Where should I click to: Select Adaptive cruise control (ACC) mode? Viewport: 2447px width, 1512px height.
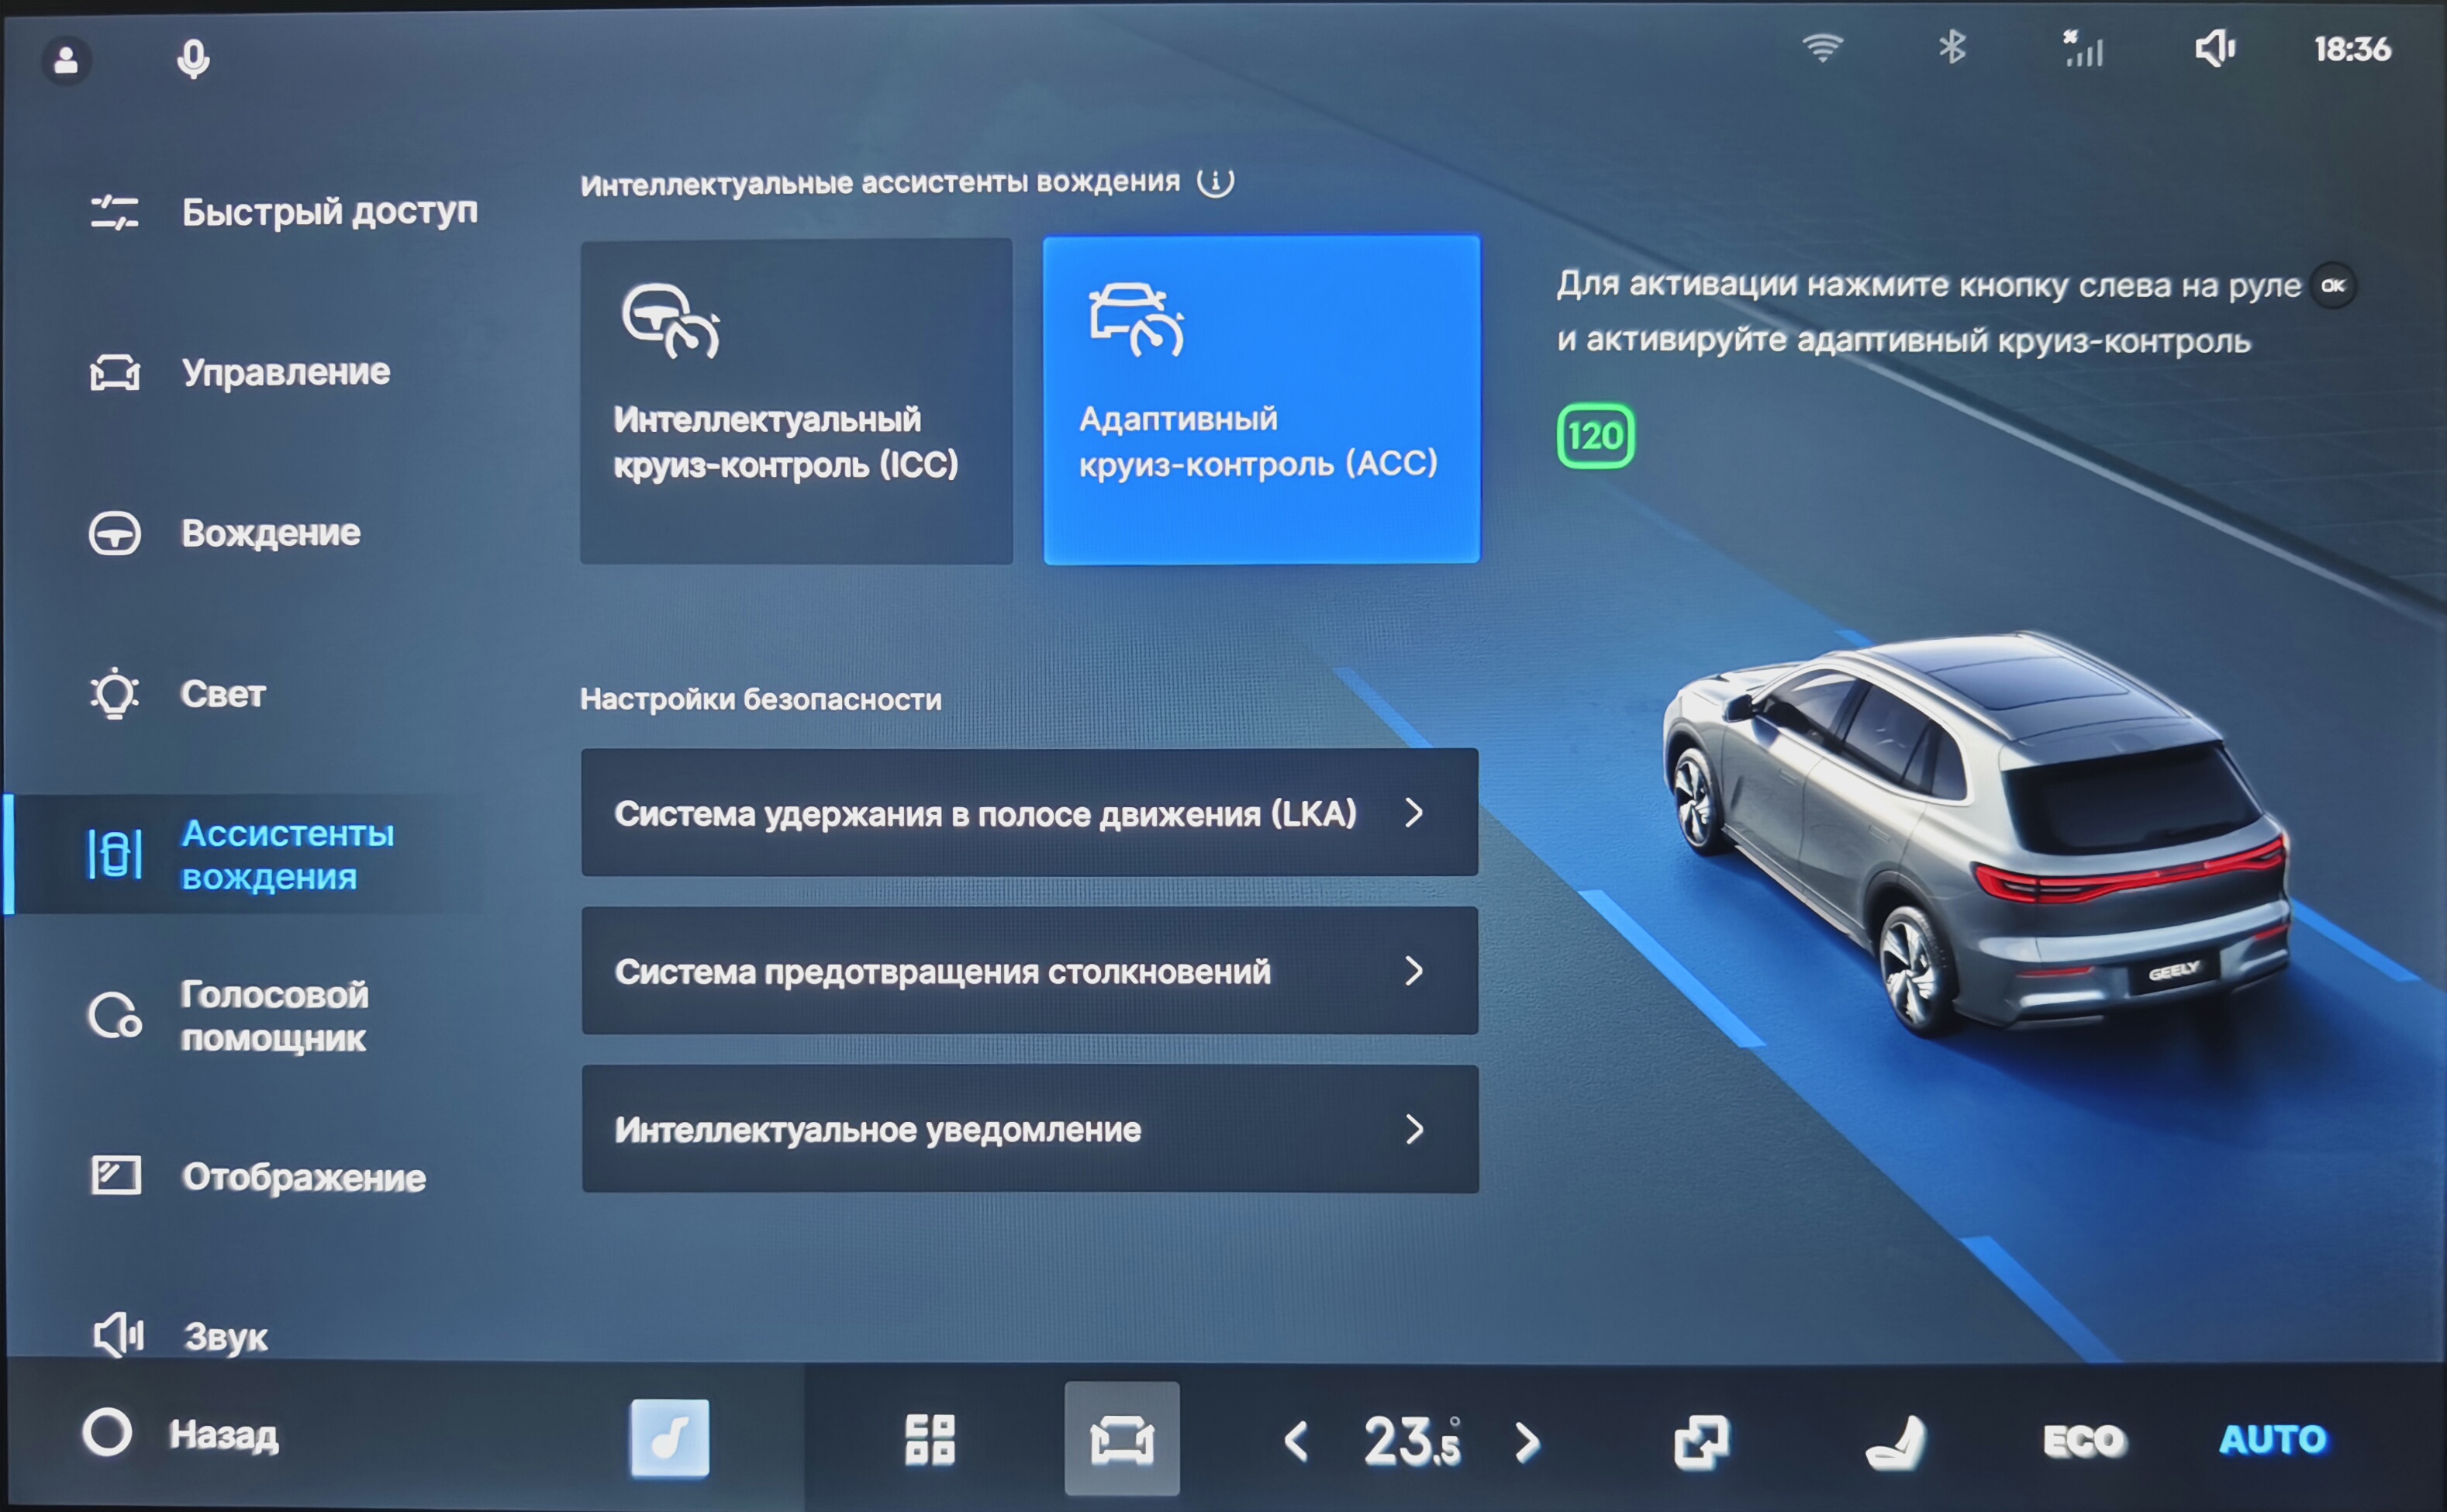tap(1261, 401)
